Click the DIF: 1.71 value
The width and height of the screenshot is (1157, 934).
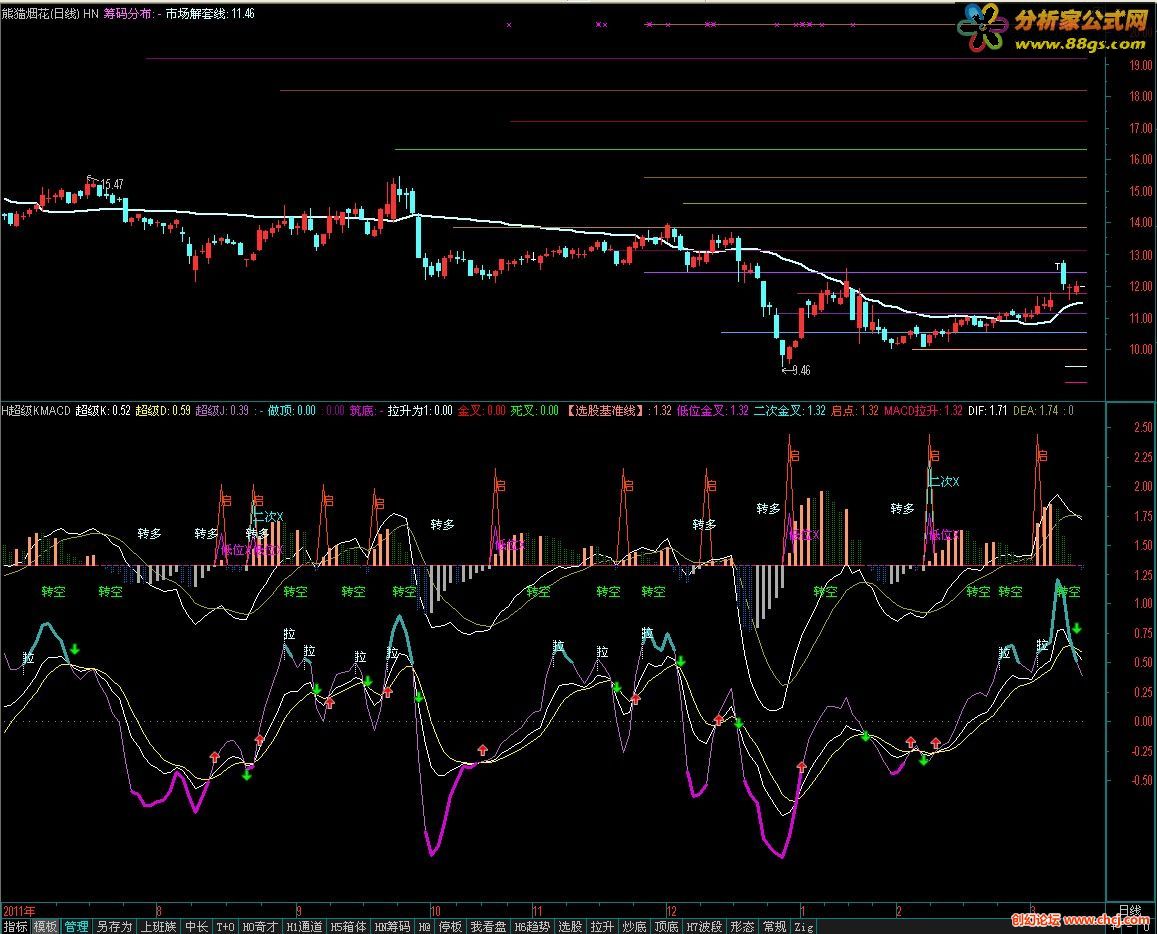coord(987,410)
